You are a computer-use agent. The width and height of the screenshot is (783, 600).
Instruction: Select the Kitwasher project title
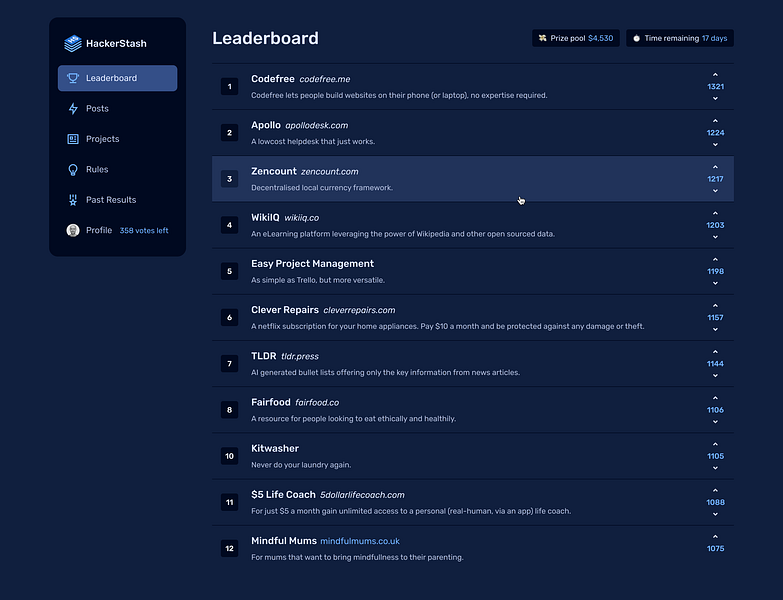pyautogui.click(x=275, y=449)
